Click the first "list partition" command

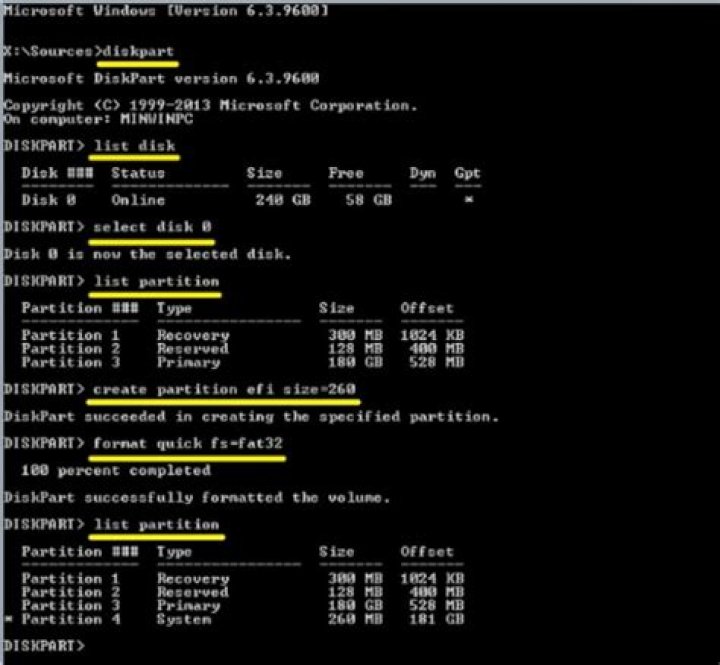[157, 281]
